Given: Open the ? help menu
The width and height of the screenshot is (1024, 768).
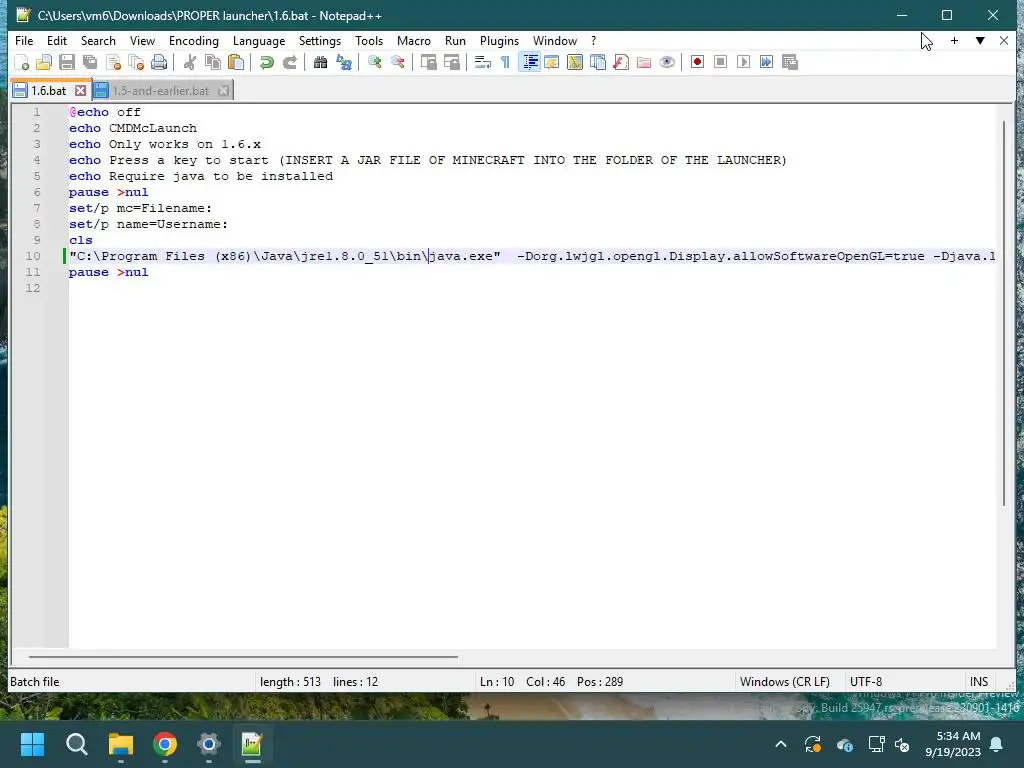Looking at the screenshot, I should coord(593,40).
